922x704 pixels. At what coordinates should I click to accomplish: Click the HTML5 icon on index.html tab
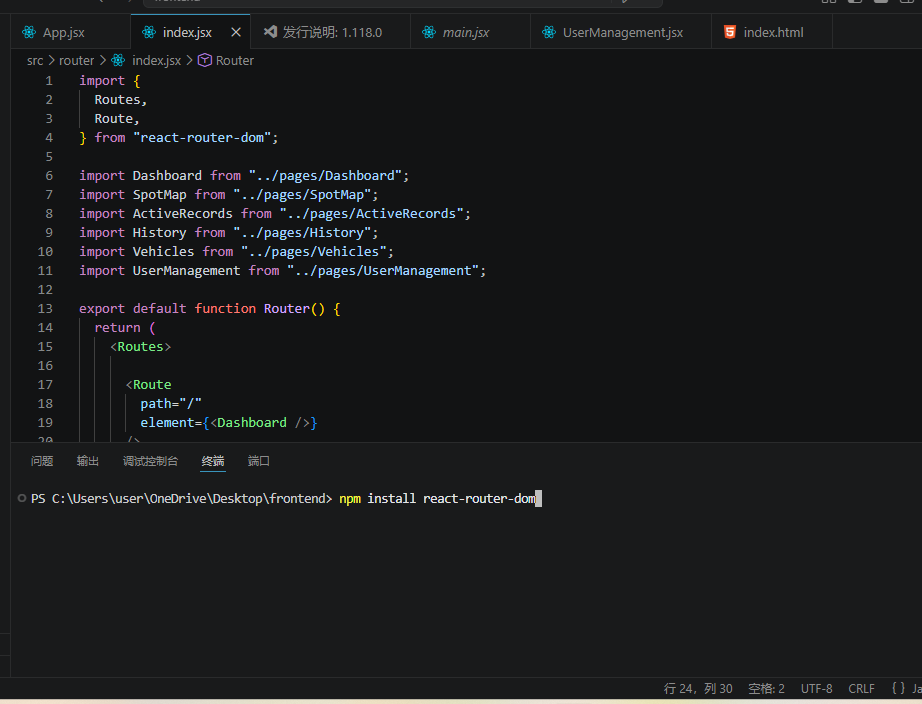click(730, 33)
